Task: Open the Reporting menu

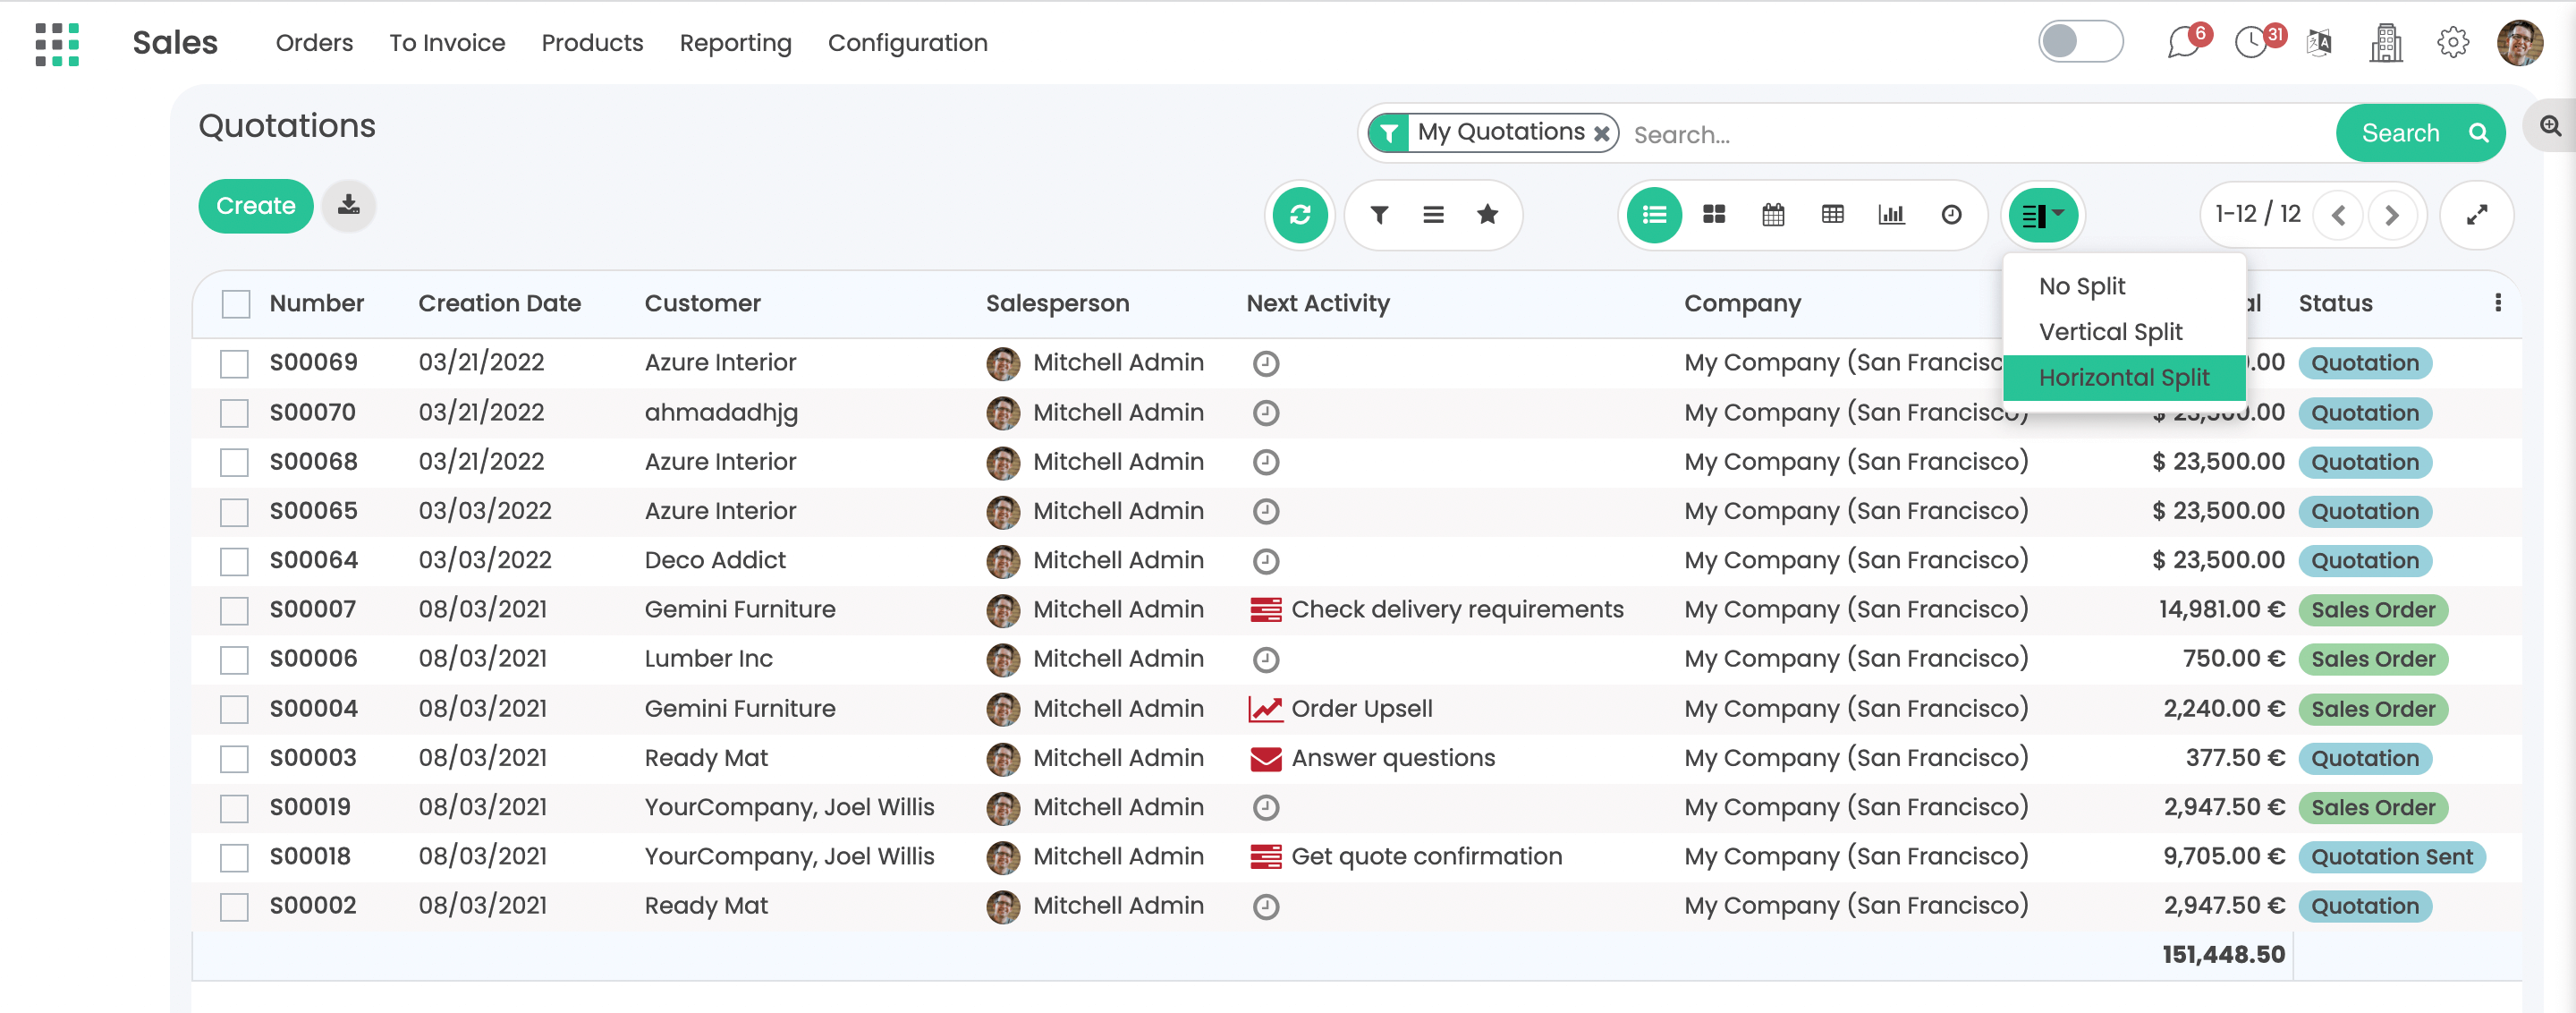Action: 735,43
